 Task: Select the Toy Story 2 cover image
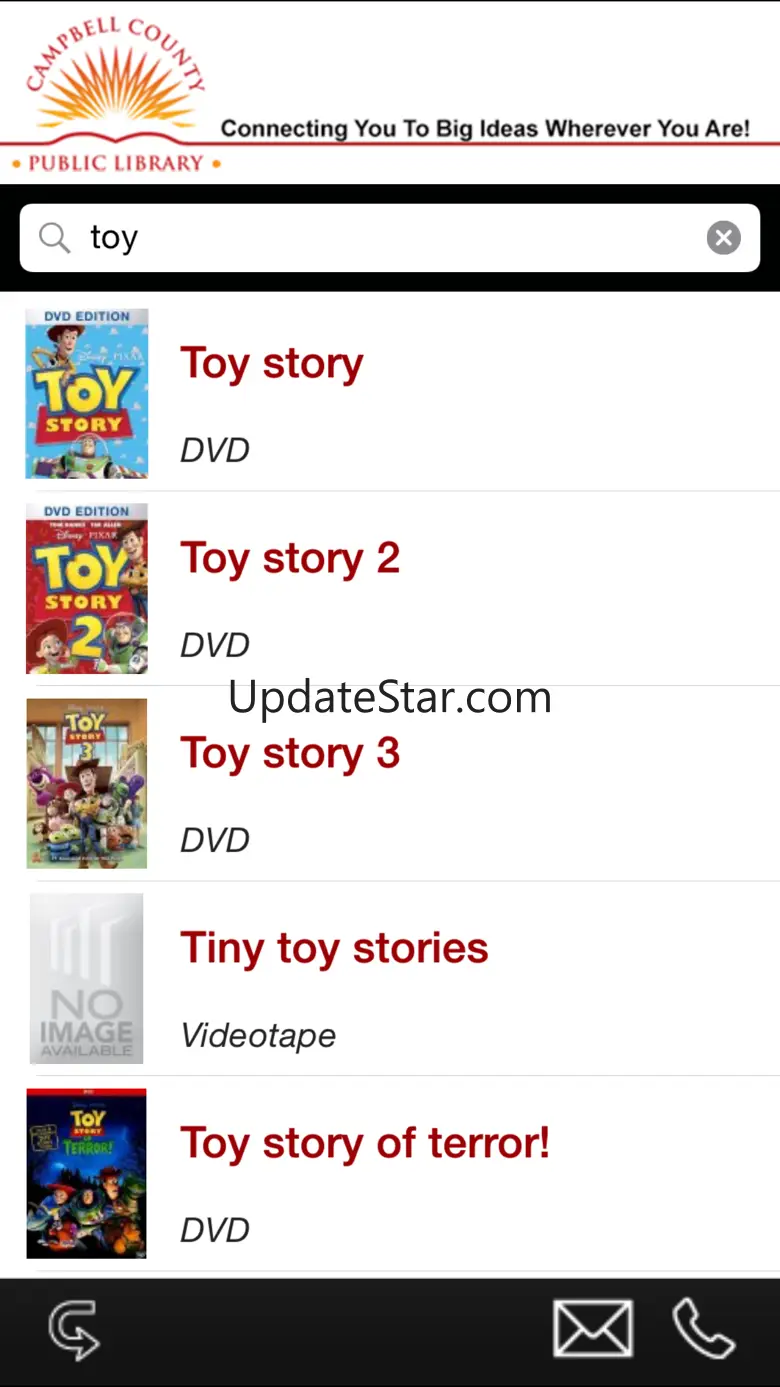coord(87,588)
